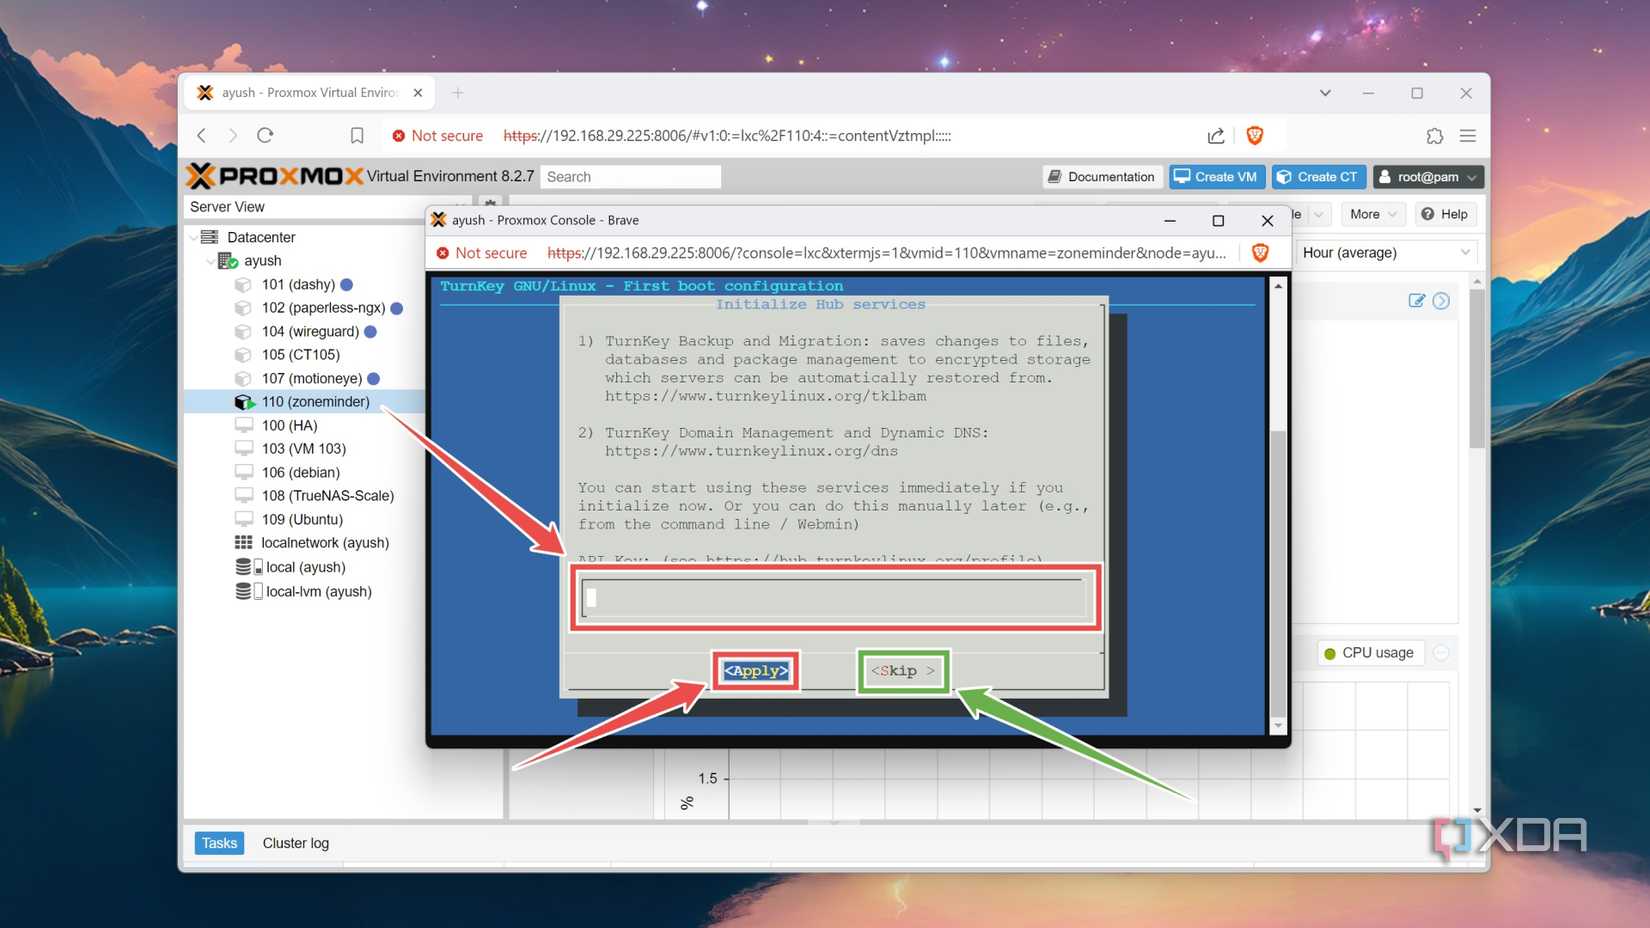Select container 101 (dashy)
The height and width of the screenshot is (928, 1650).
(x=298, y=285)
